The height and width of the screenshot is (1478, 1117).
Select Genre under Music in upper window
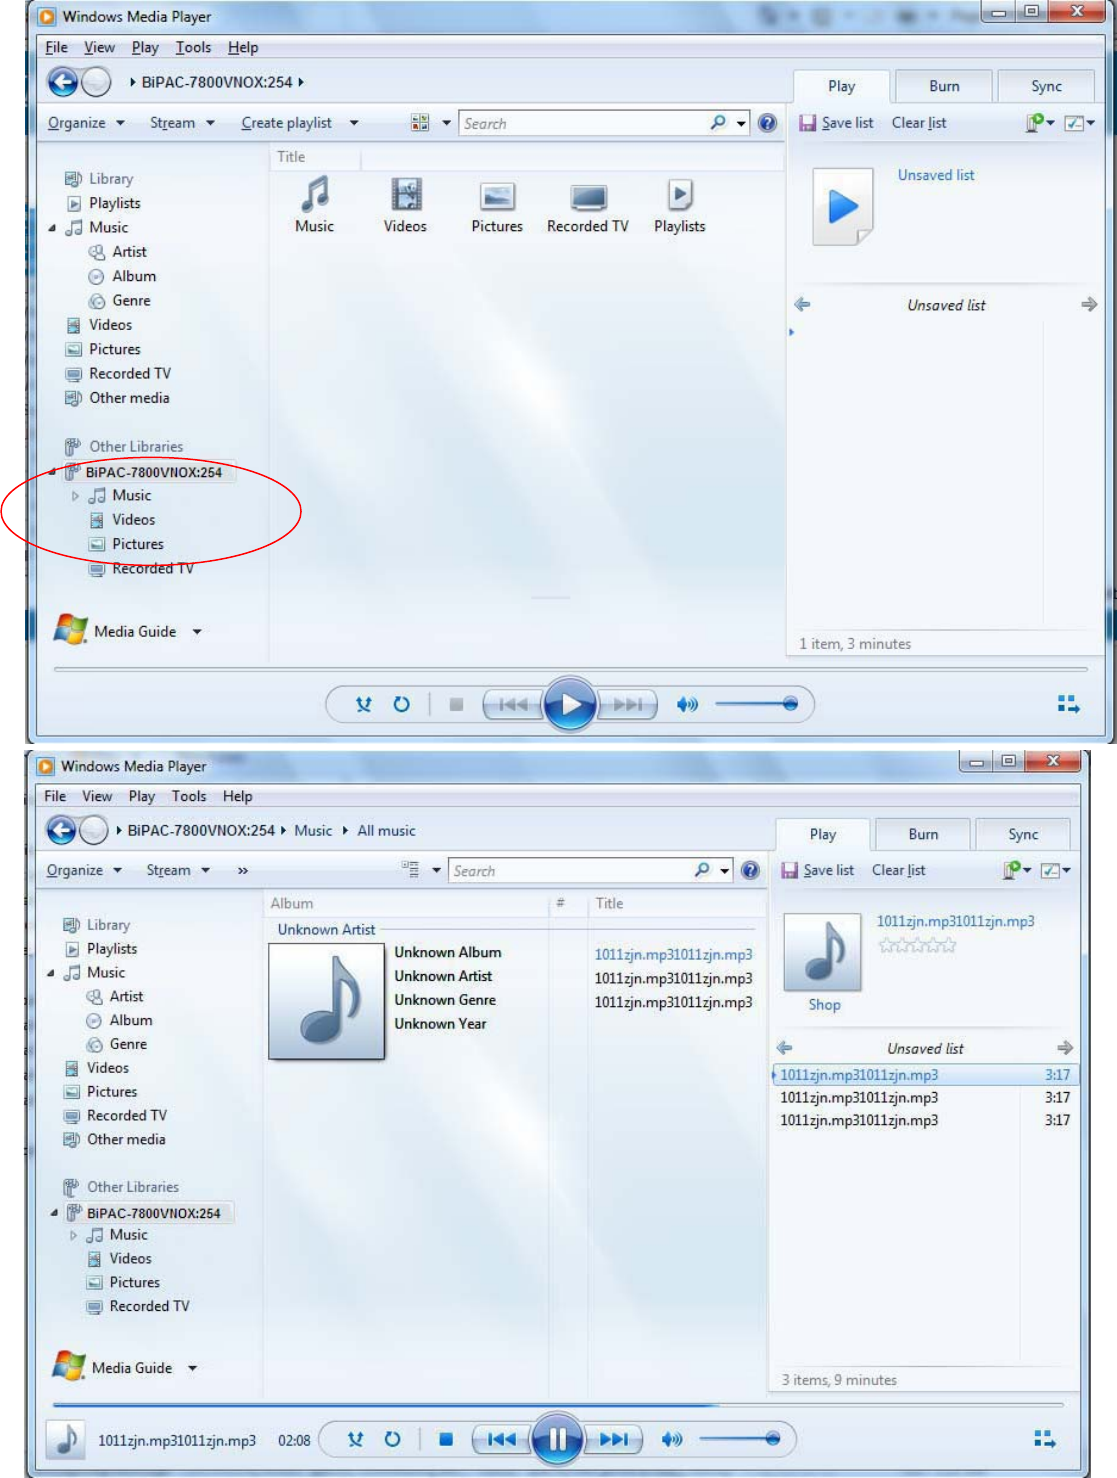pos(131,301)
